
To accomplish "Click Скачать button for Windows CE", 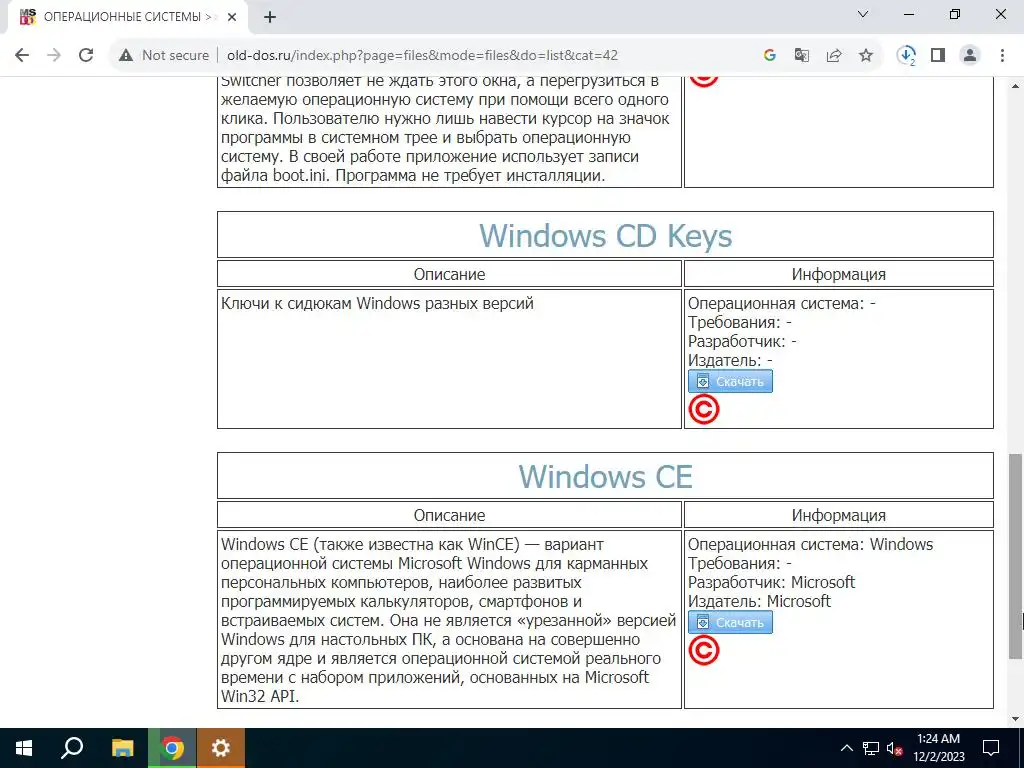I will [730, 622].
